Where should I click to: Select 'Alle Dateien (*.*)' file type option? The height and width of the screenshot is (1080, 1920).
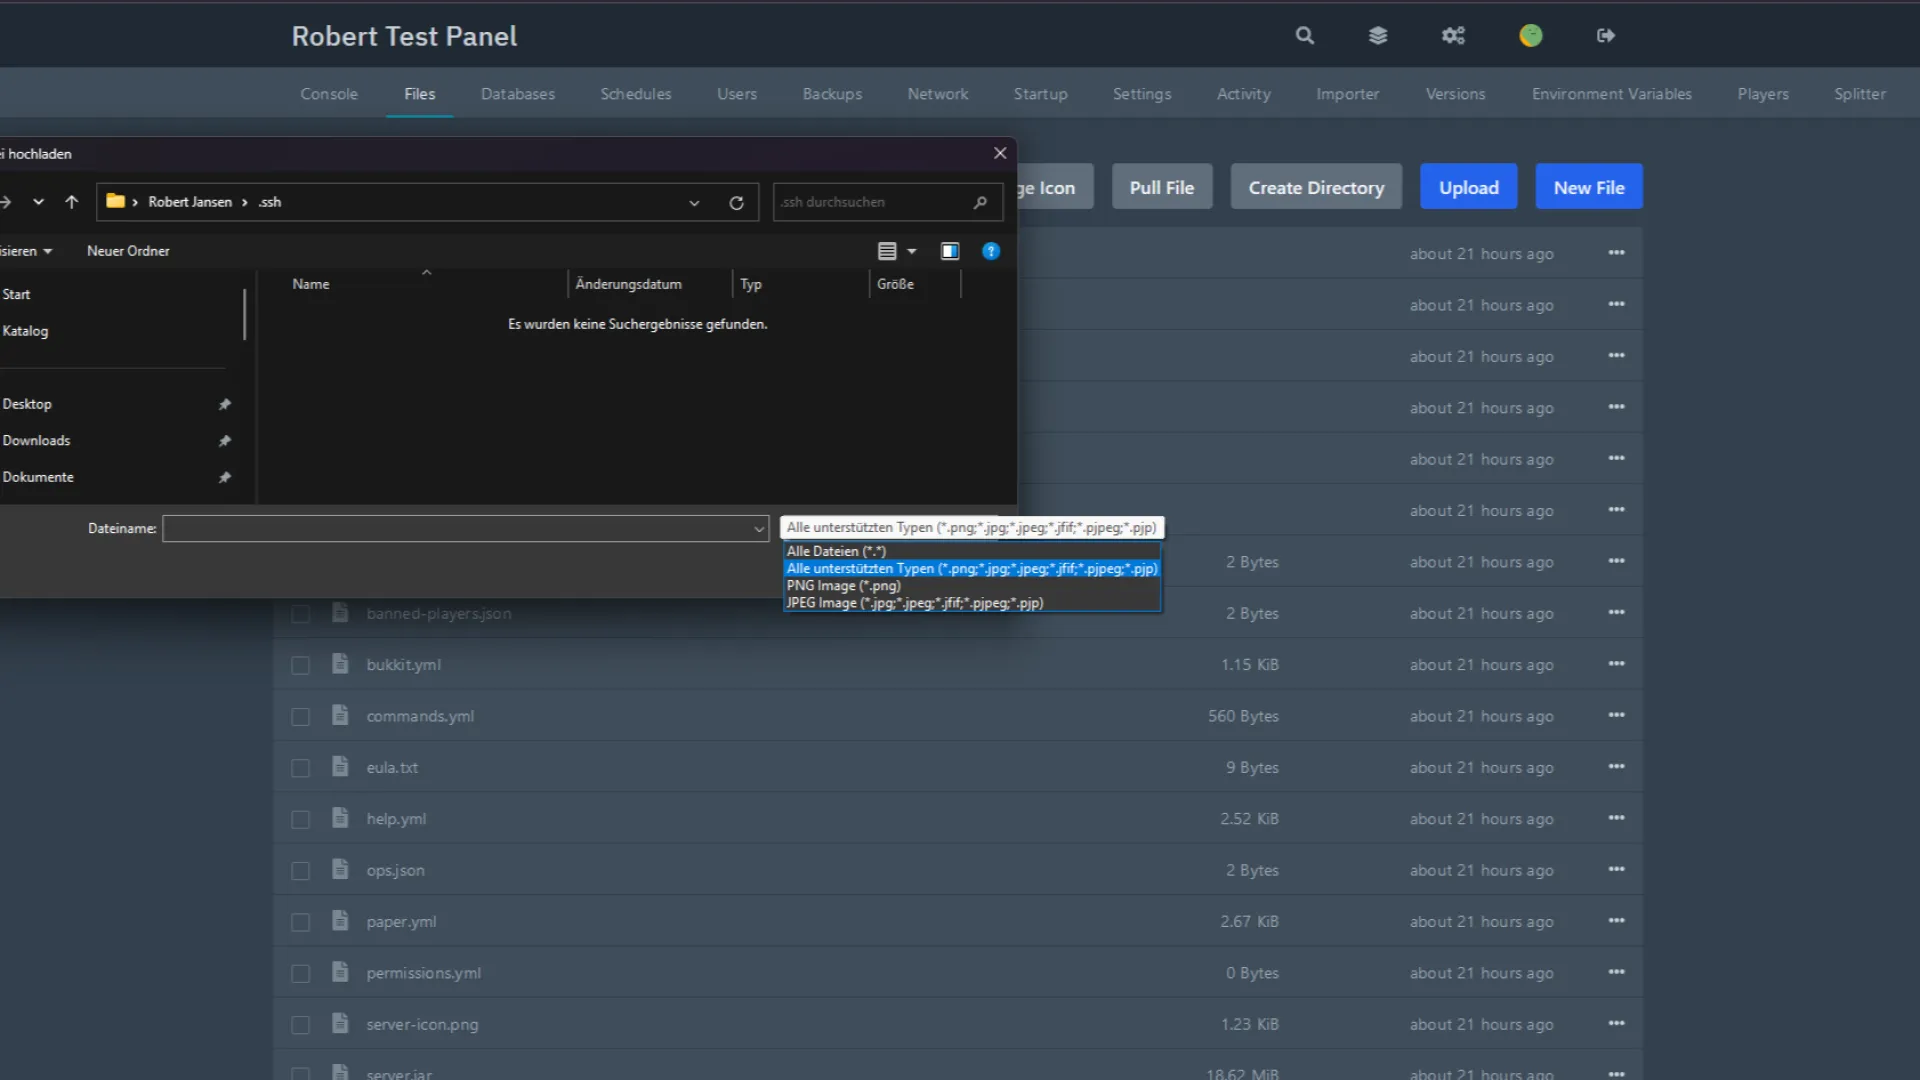[836, 551]
